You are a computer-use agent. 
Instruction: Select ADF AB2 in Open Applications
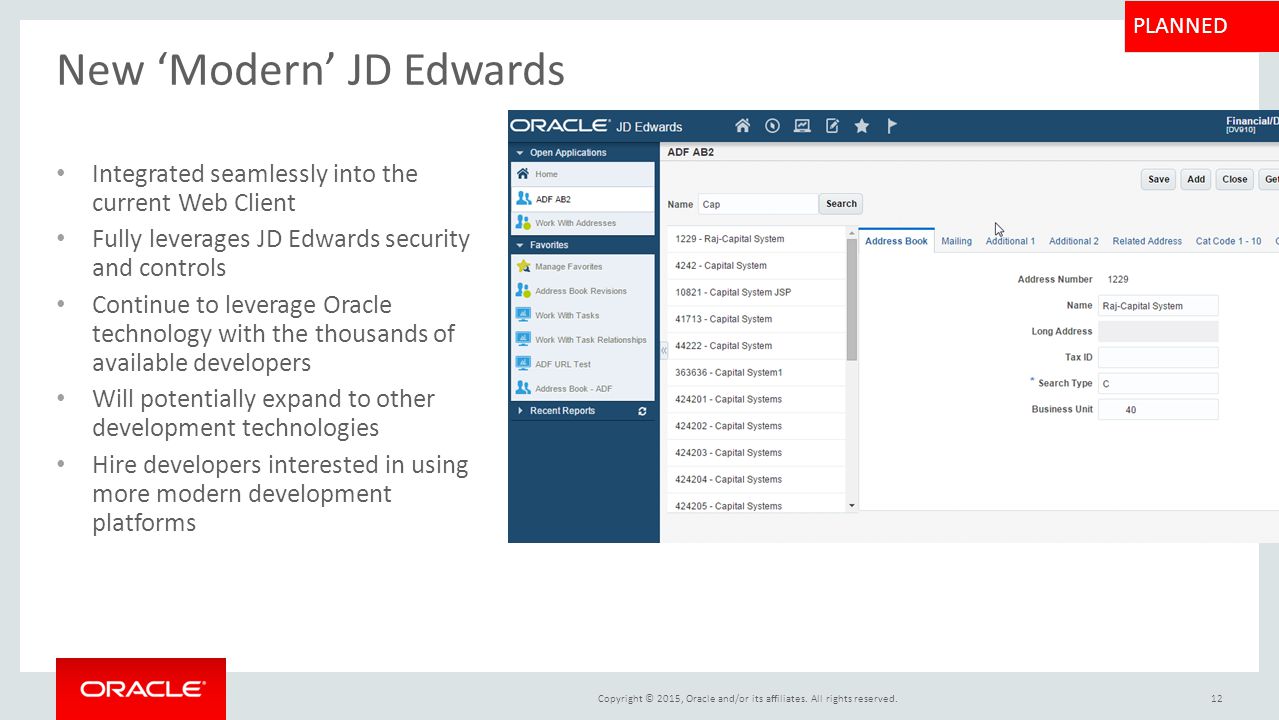(583, 199)
